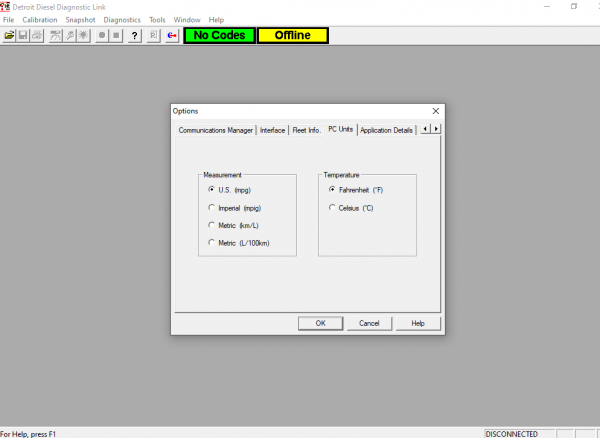The height and width of the screenshot is (438, 600).
Task: Click the Detroit Diesel app title icon
Action: click(x=5, y=7)
